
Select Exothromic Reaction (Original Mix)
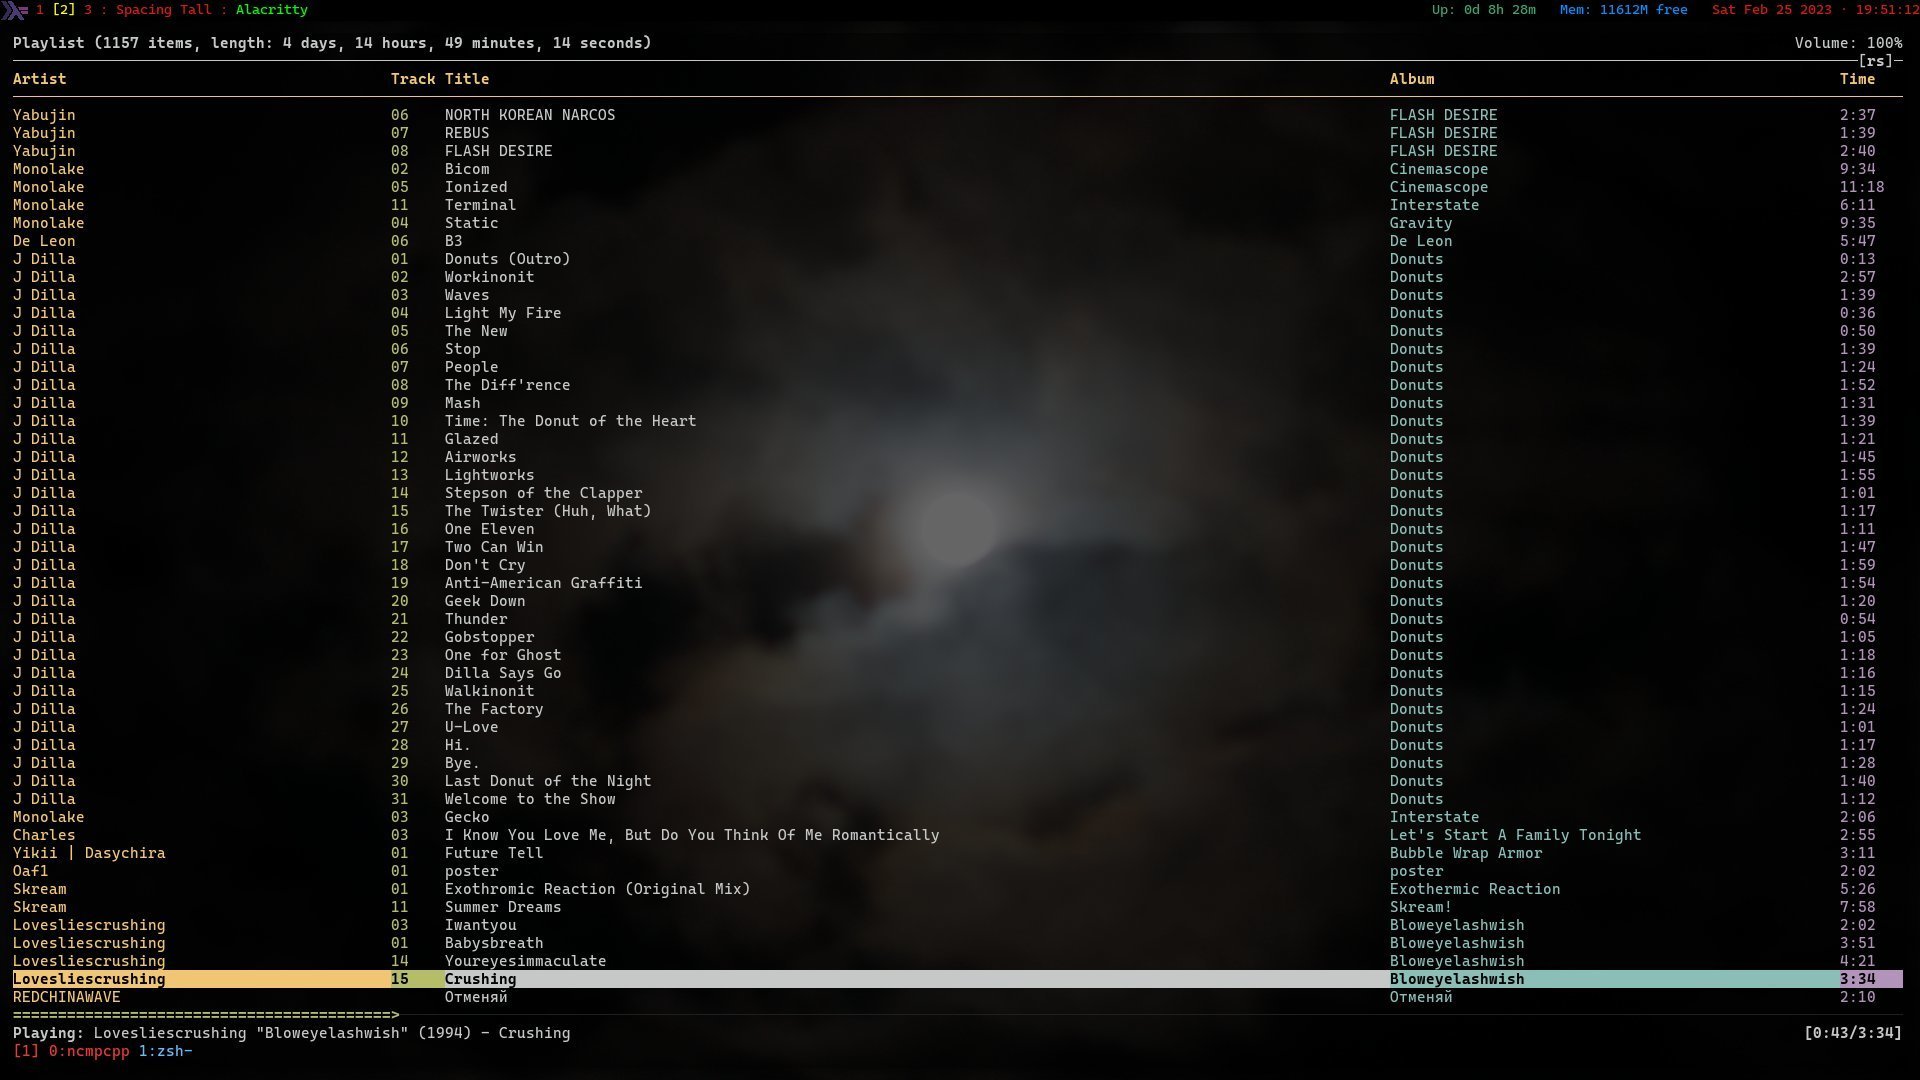pyautogui.click(x=957, y=889)
